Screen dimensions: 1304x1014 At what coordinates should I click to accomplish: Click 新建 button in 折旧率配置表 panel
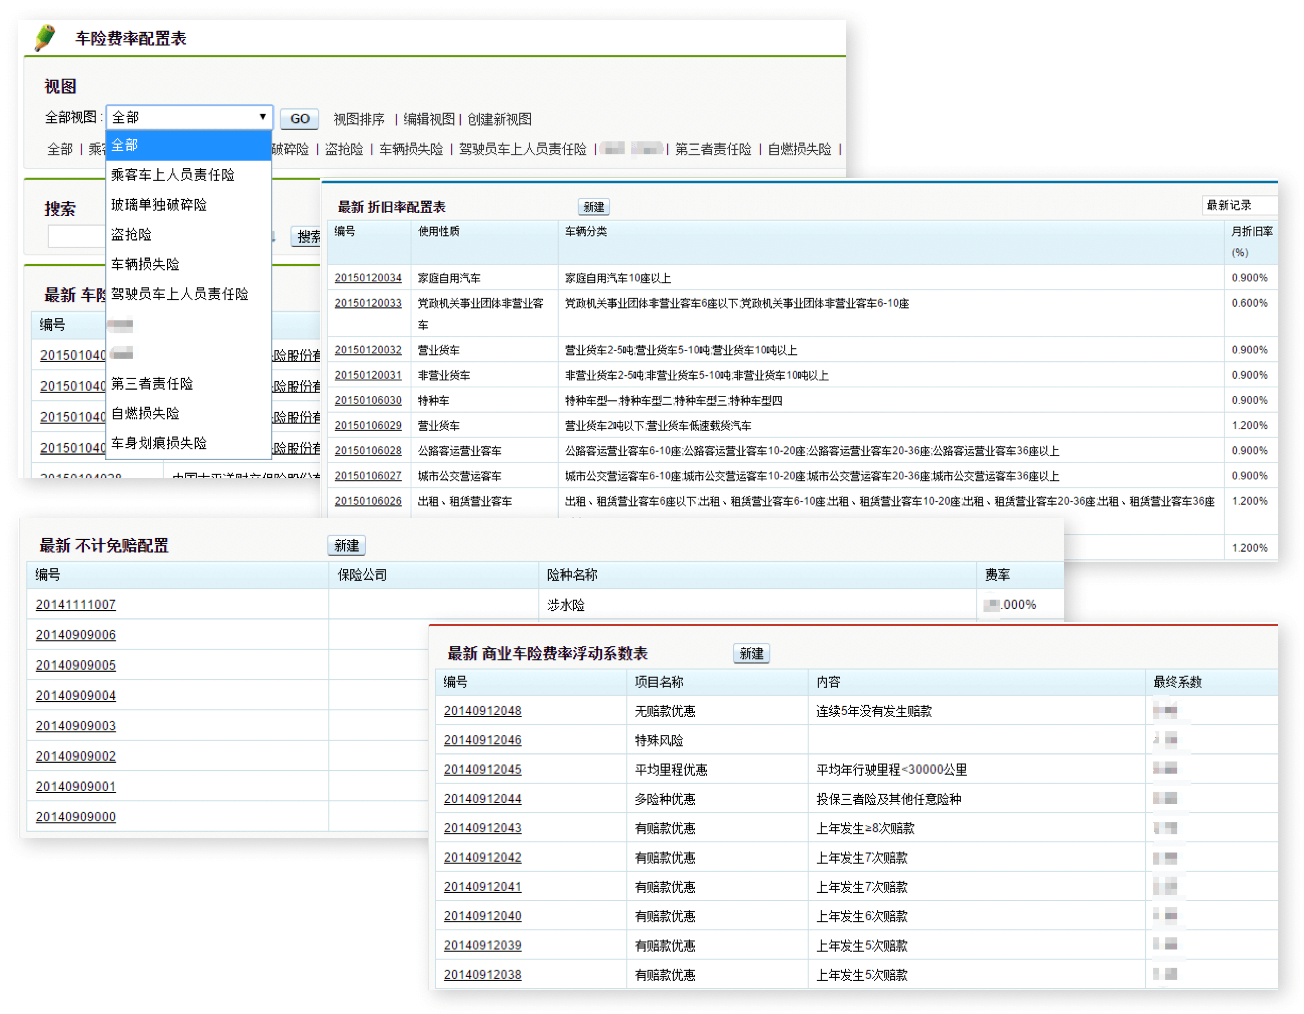click(594, 207)
